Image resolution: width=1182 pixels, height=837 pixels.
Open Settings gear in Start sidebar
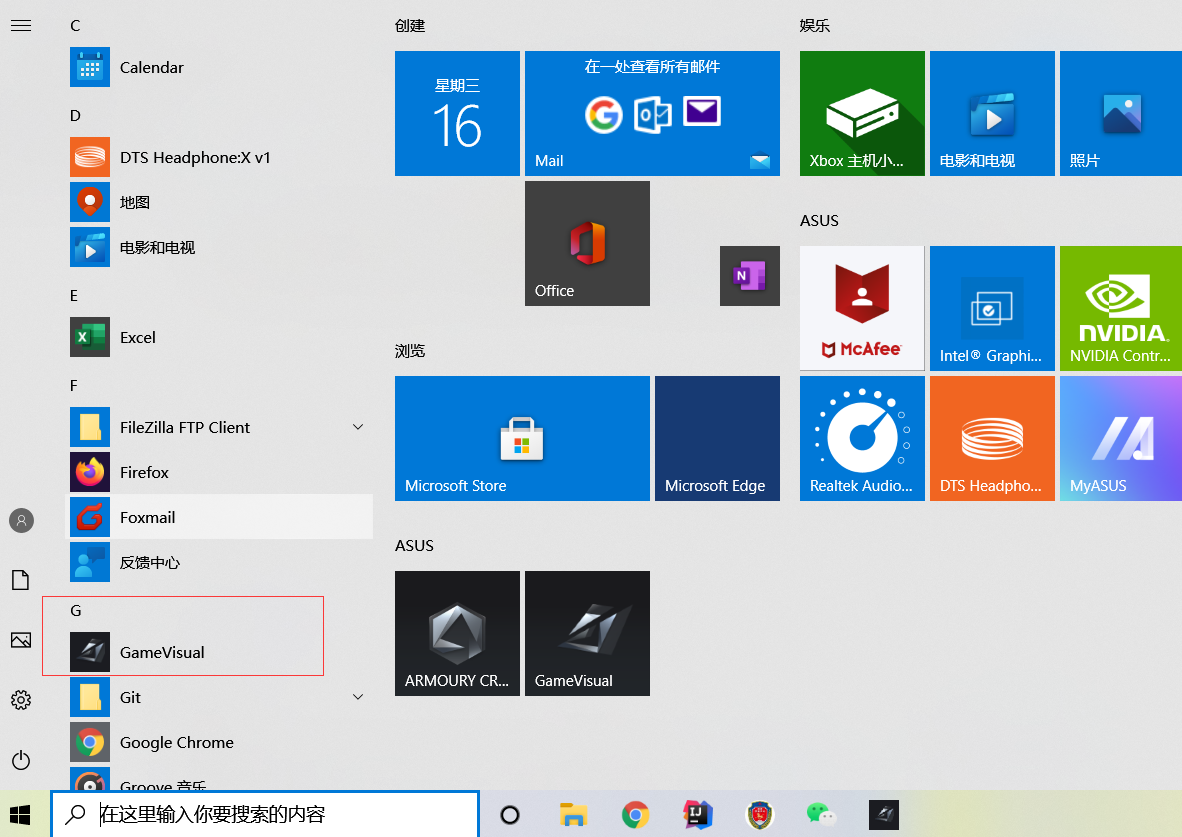click(21, 700)
